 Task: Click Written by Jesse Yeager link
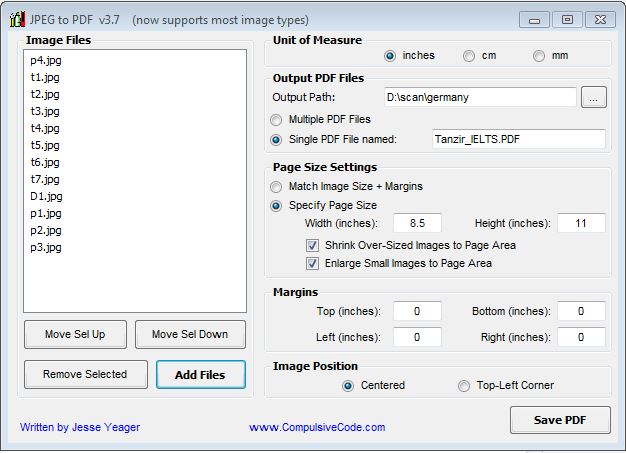point(80,427)
